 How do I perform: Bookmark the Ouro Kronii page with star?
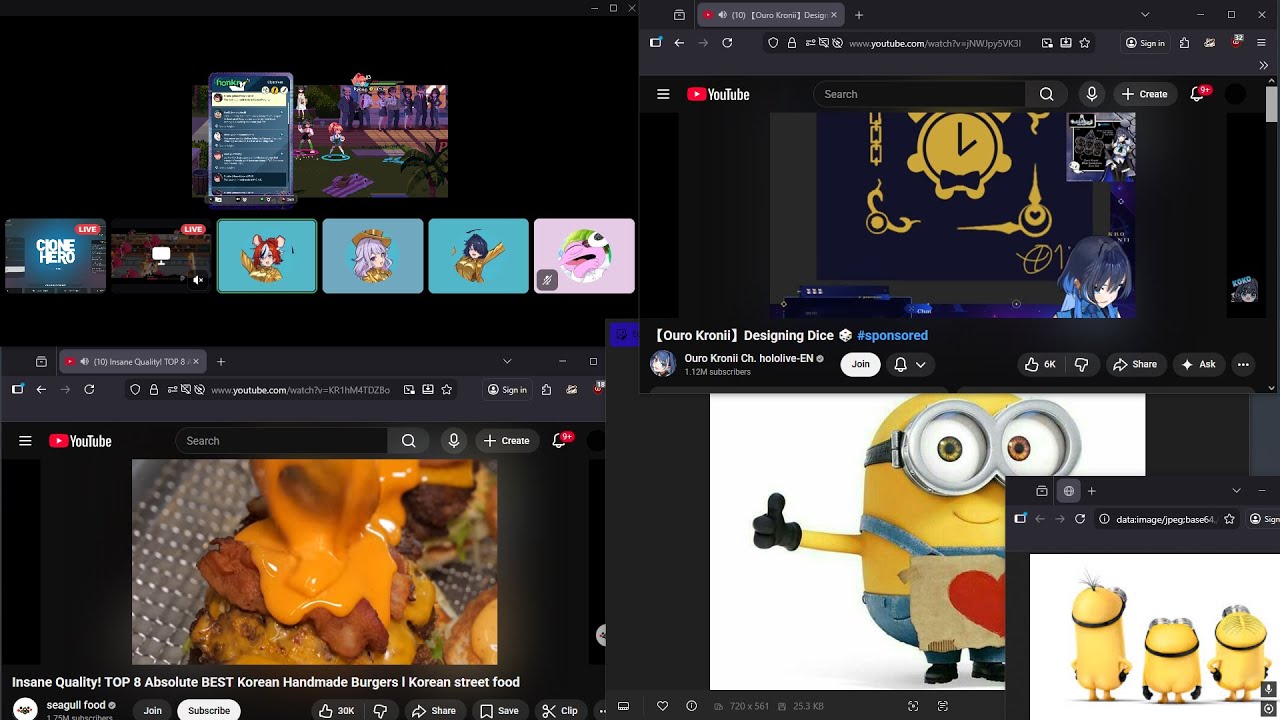[x=1085, y=43]
